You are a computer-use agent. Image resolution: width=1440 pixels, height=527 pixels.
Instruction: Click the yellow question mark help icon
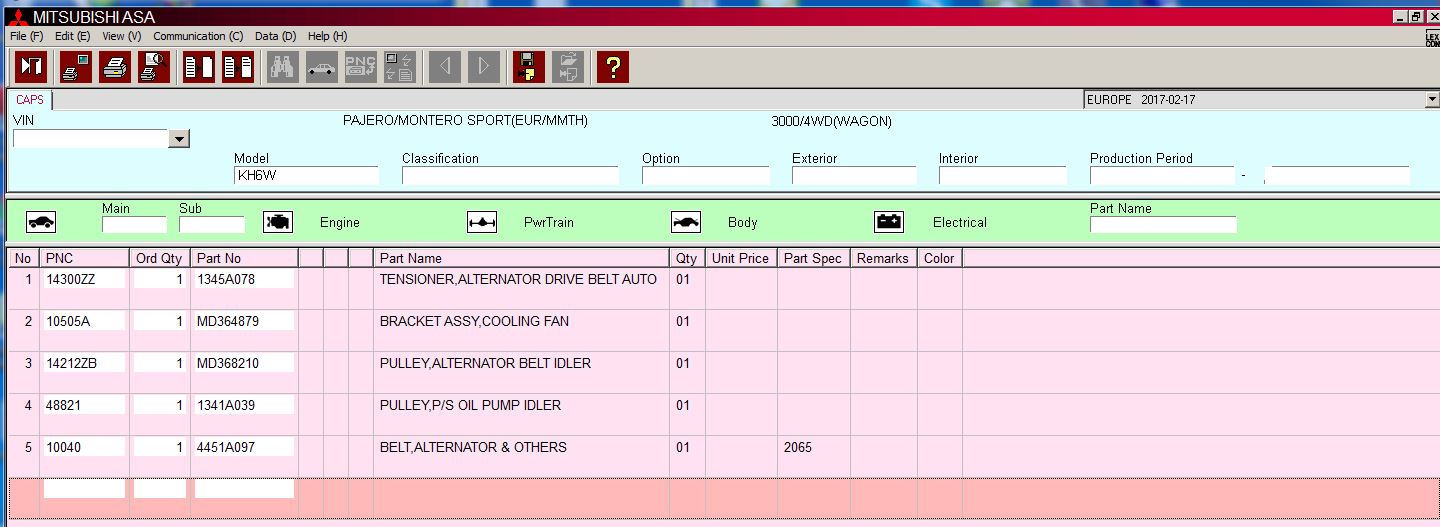(x=612, y=67)
